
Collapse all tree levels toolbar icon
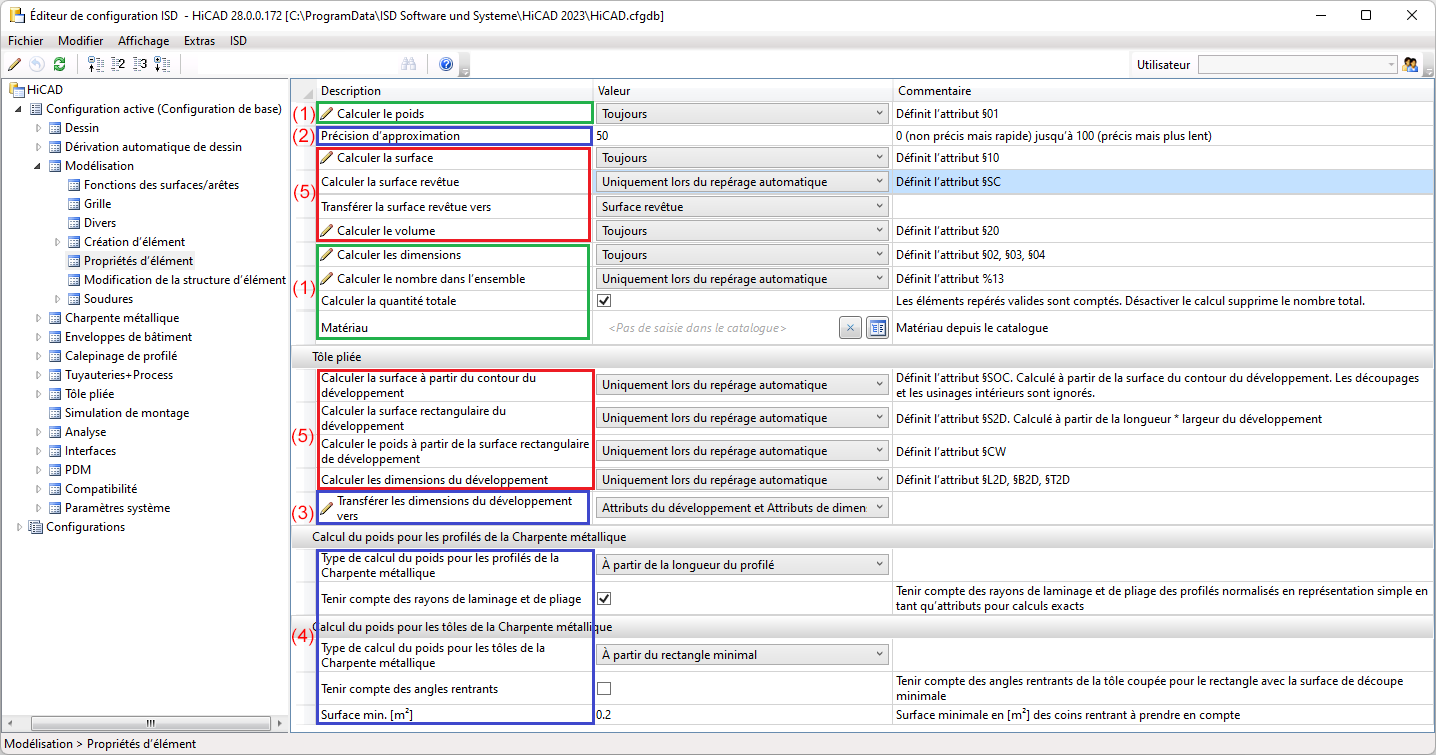pos(96,64)
